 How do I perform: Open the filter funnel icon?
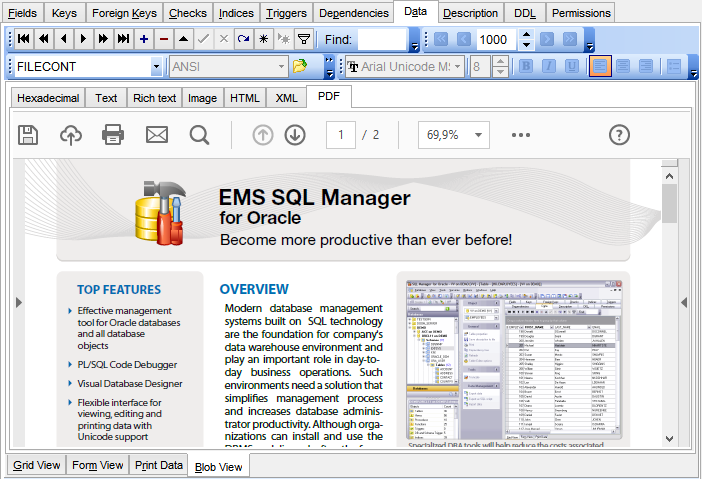[304, 39]
